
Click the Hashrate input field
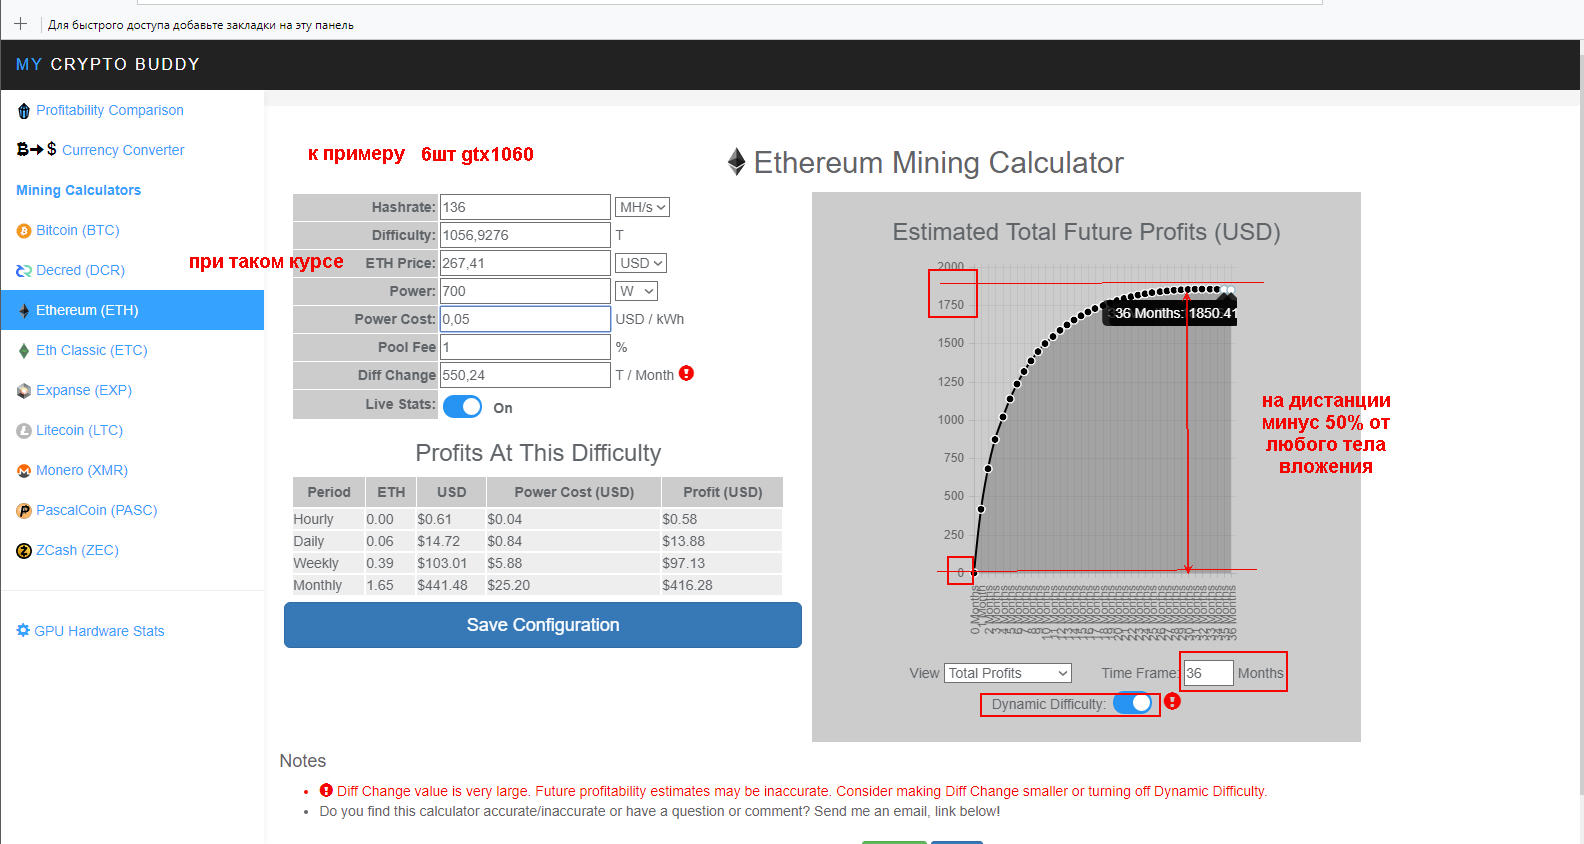point(525,207)
